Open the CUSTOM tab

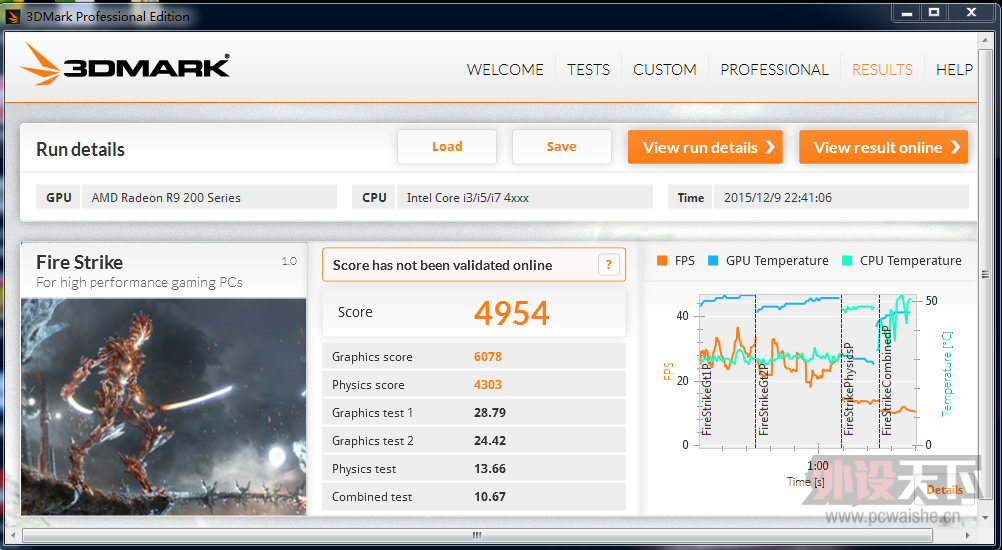[665, 70]
